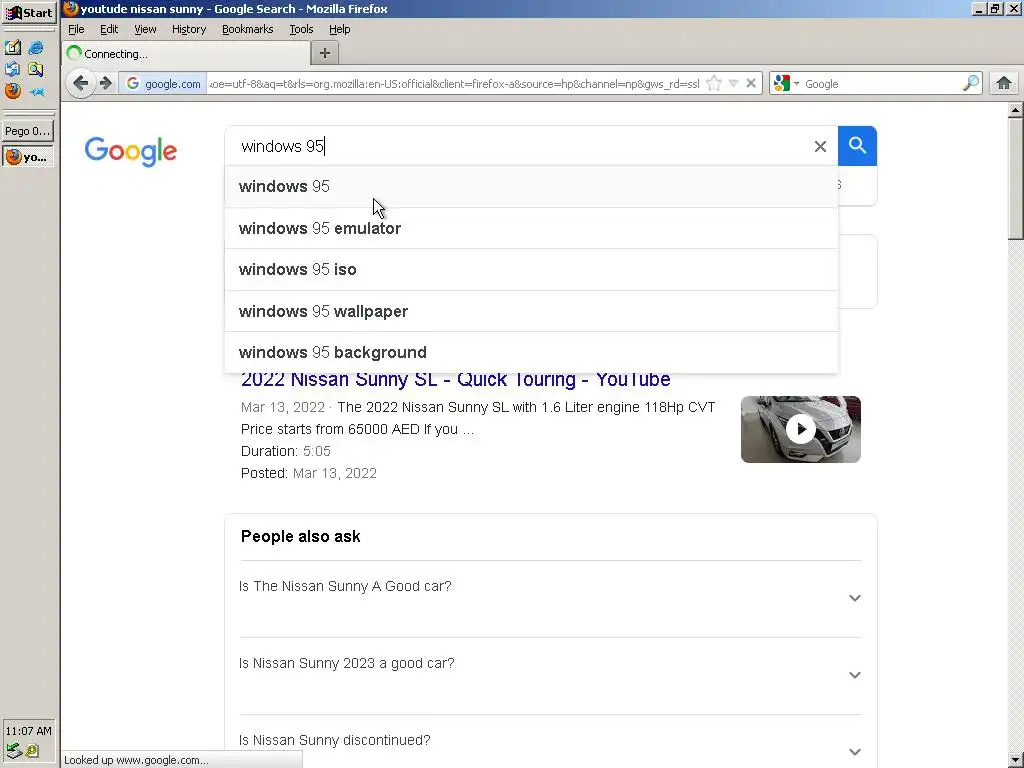Click the Google logo on the page

[x=131, y=152]
